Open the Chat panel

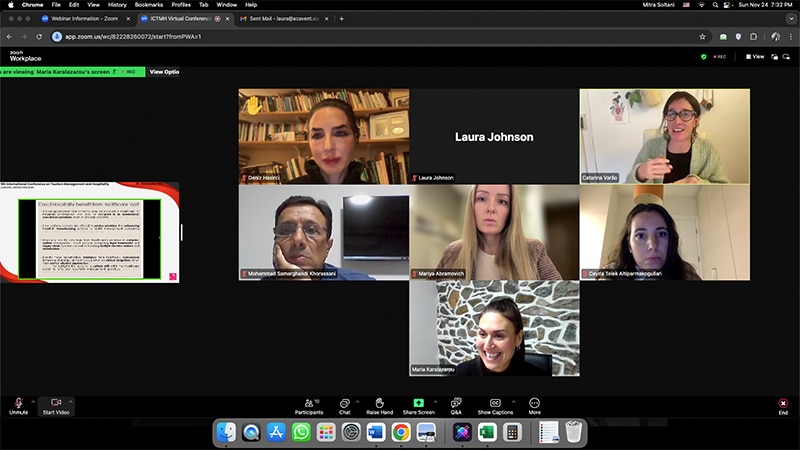[344, 402]
